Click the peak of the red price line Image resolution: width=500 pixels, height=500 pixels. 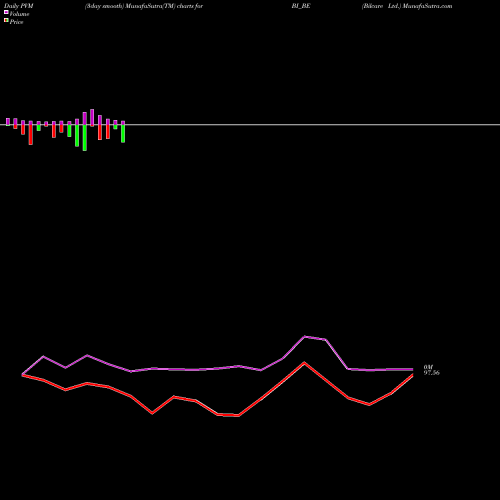point(304,363)
